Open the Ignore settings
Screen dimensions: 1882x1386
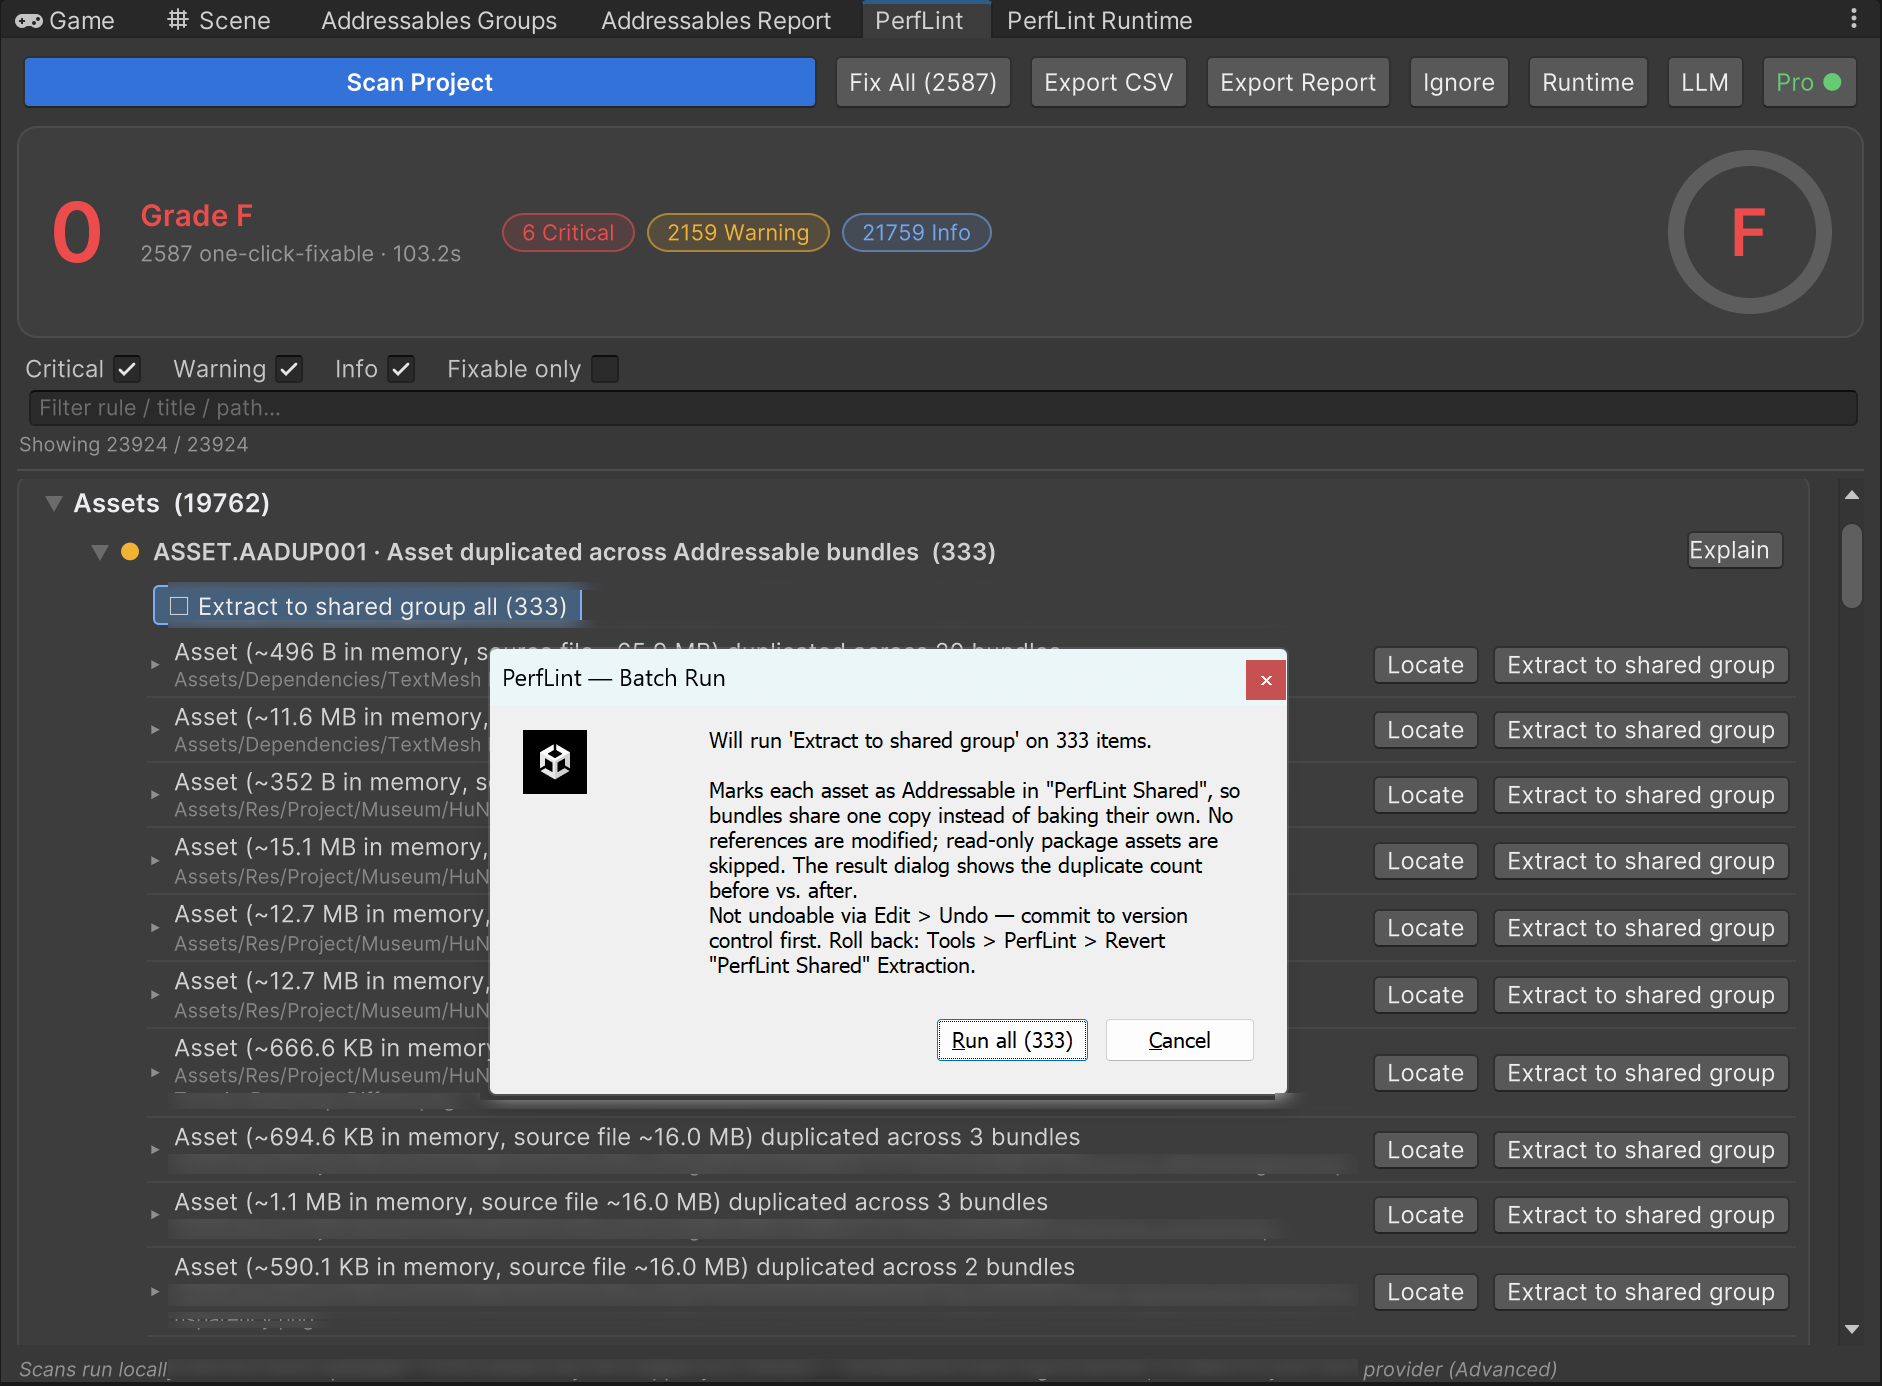point(1459,82)
